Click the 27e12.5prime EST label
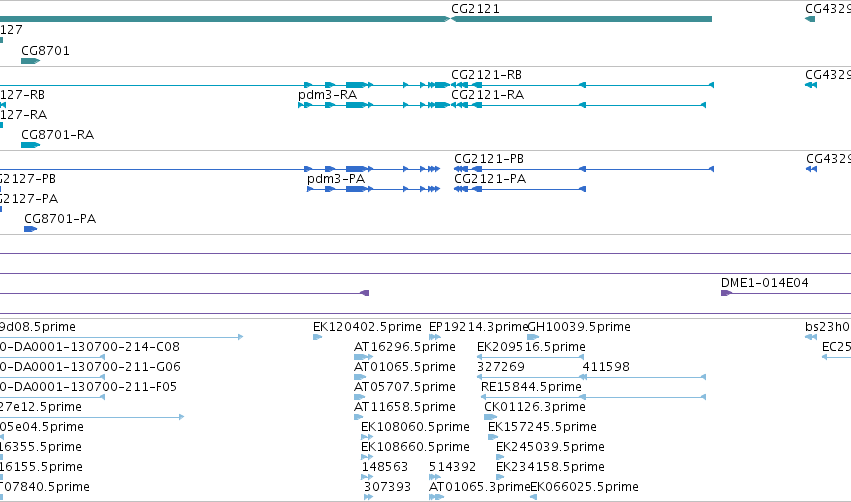The image size is (851, 502). tap(41, 407)
